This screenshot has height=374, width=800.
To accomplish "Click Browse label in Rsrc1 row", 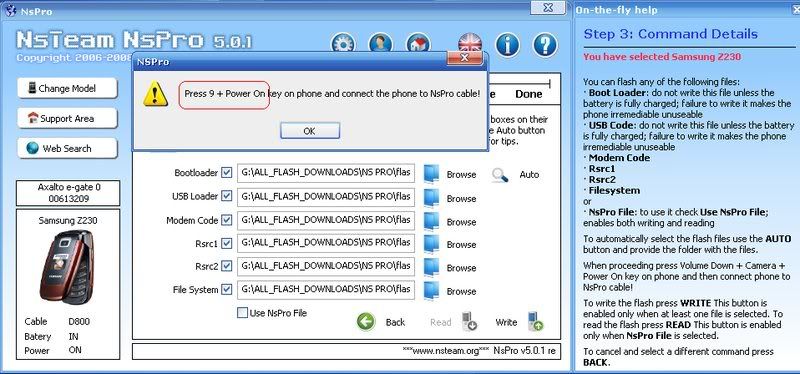I will pyautogui.click(x=461, y=244).
